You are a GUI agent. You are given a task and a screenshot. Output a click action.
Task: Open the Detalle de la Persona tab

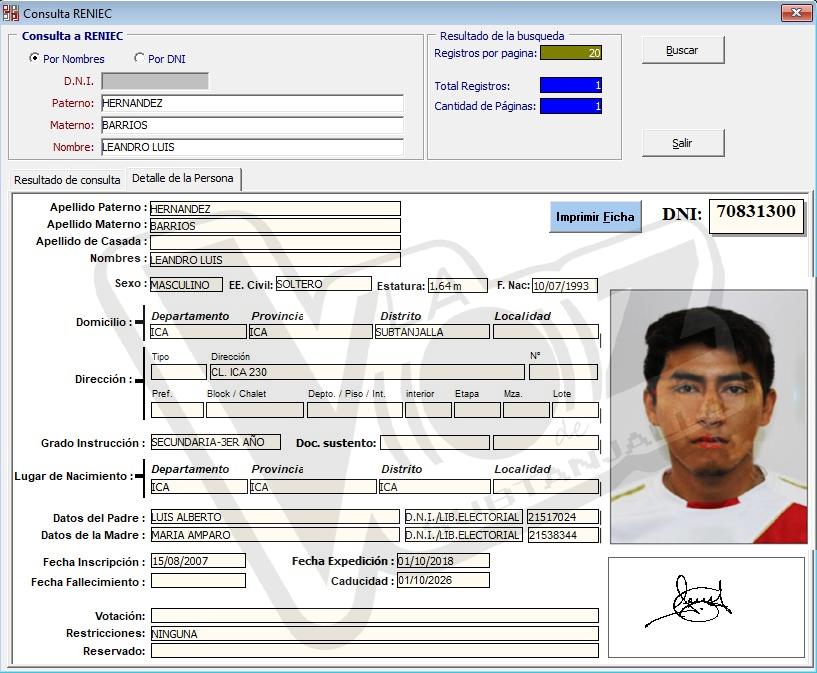[183, 179]
